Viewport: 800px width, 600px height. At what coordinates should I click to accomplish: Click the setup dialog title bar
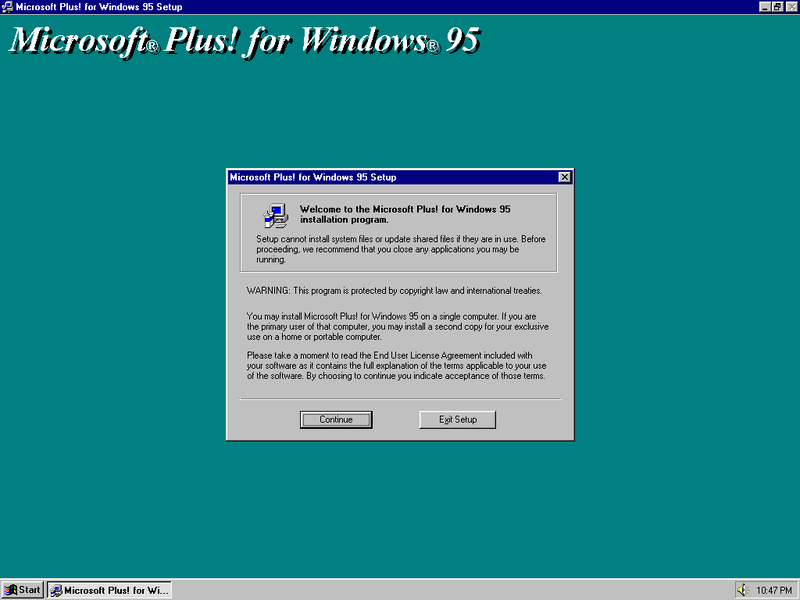coord(380,177)
